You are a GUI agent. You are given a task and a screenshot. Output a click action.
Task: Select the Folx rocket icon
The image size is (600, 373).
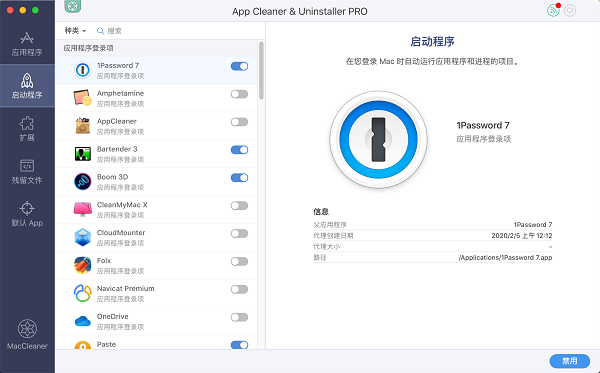pos(82,265)
